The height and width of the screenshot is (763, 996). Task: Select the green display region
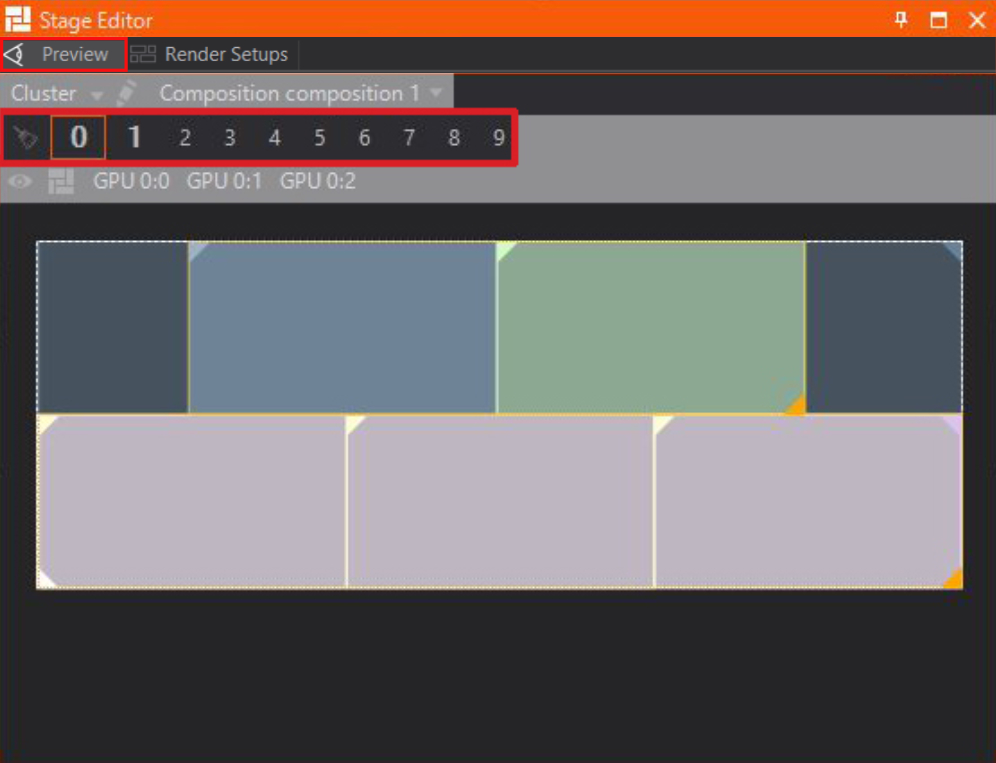click(x=650, y=327)
